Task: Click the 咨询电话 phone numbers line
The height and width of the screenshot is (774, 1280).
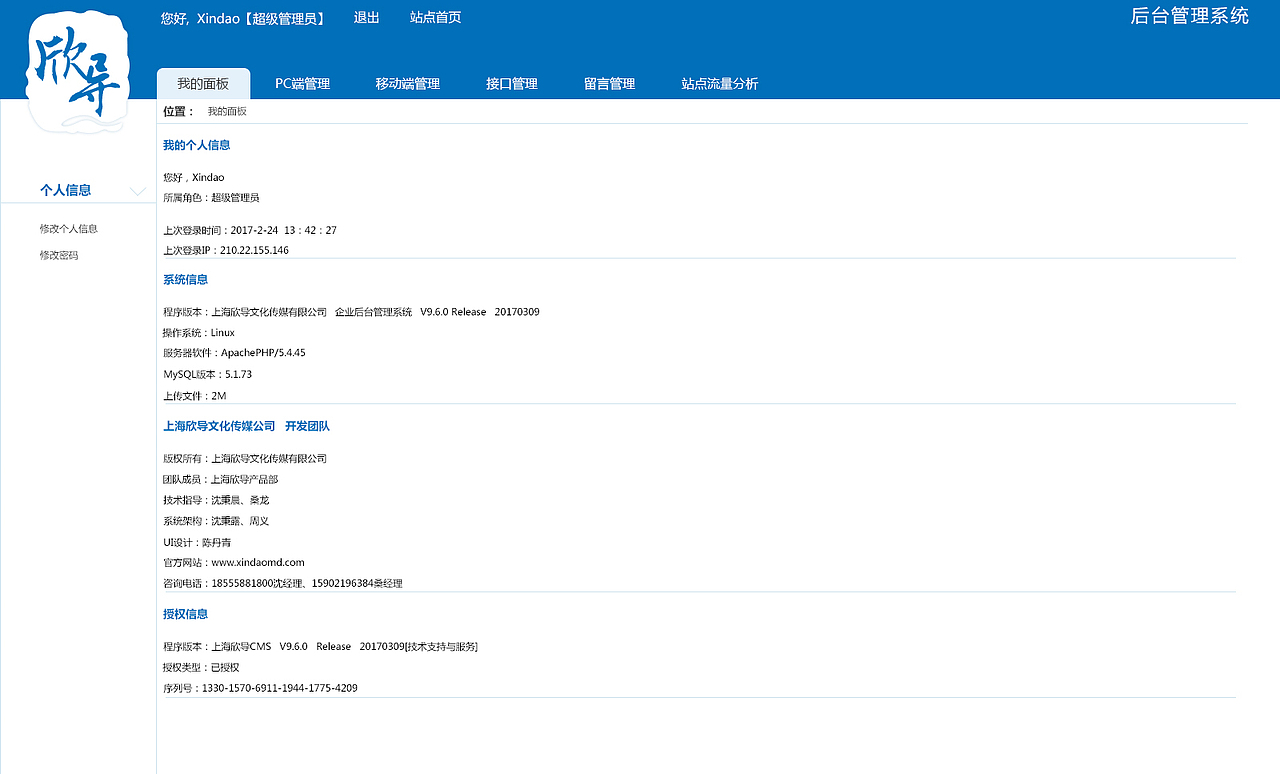Action: point(283,584)
